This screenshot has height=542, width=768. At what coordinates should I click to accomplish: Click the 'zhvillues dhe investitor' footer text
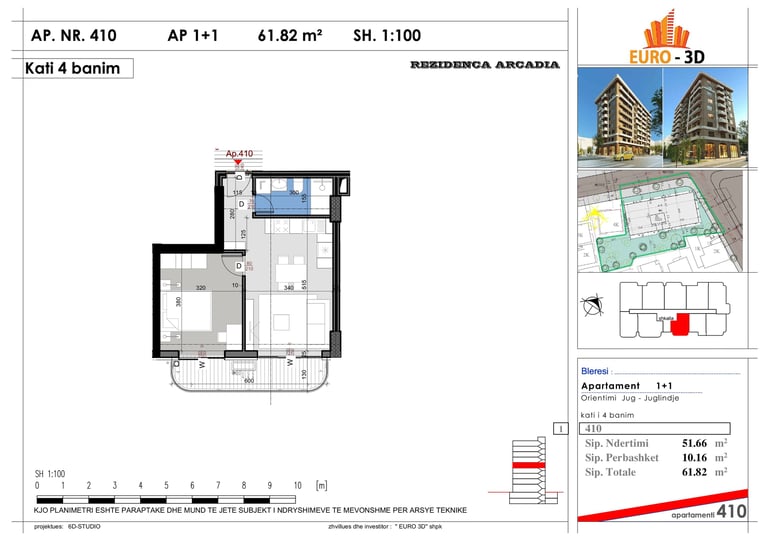[x=385, y=527]
